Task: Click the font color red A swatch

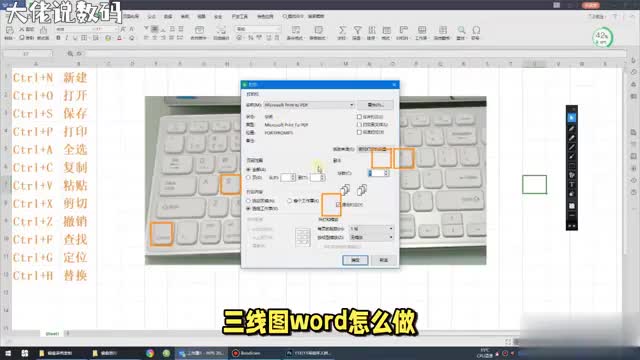Action: click(119, 38)
